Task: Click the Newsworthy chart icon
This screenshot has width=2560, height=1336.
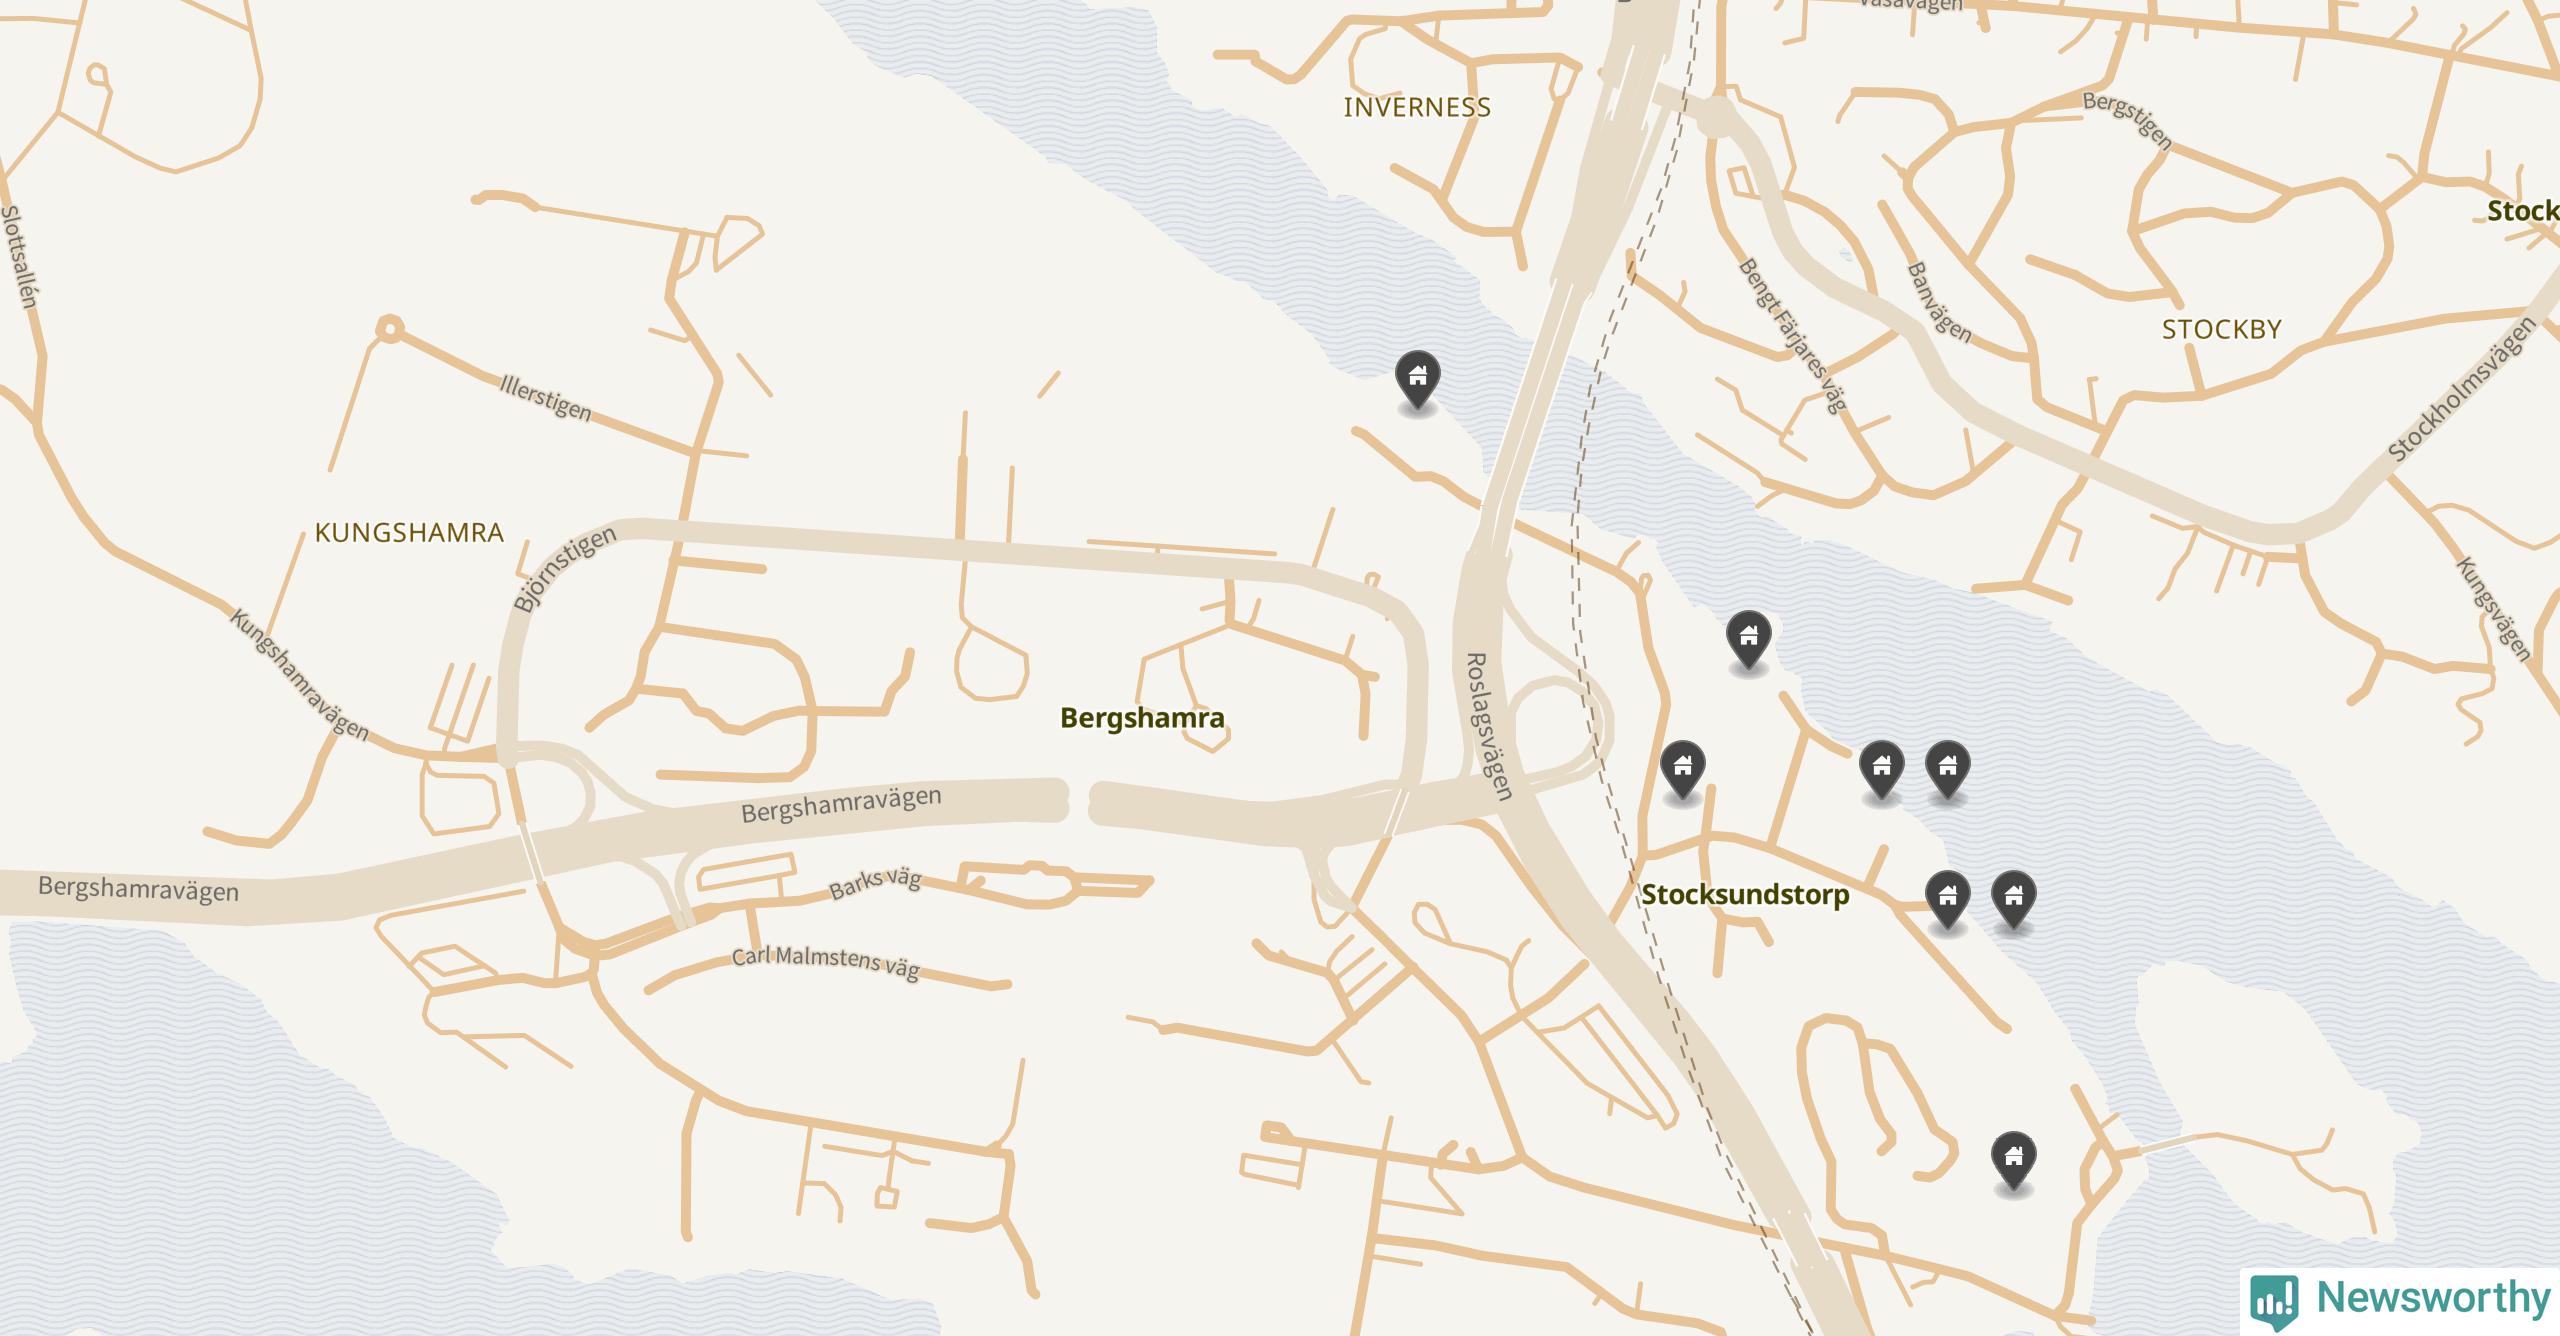Action: point(2274,1300)
